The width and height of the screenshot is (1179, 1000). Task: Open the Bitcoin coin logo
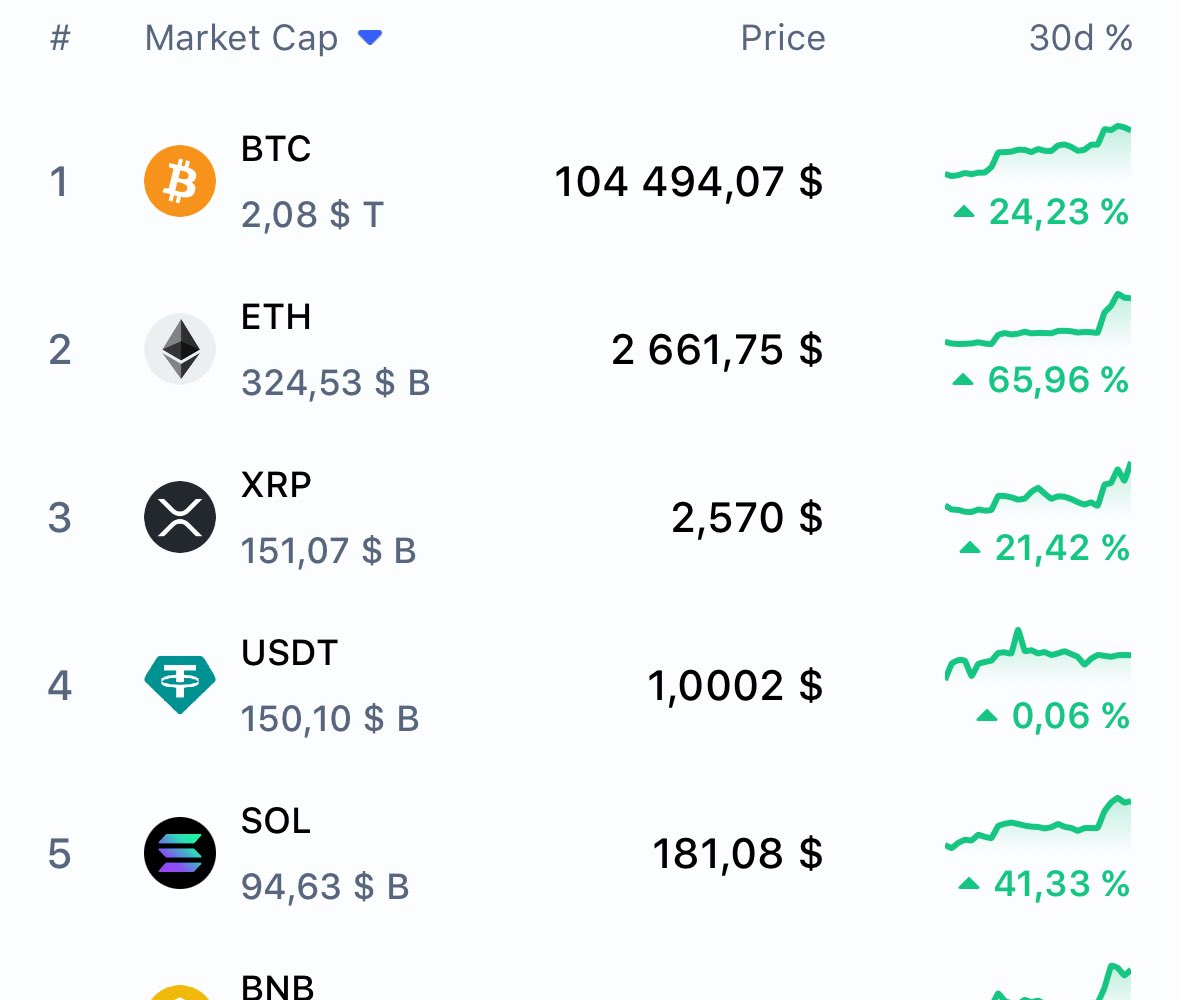click(180, 181)
